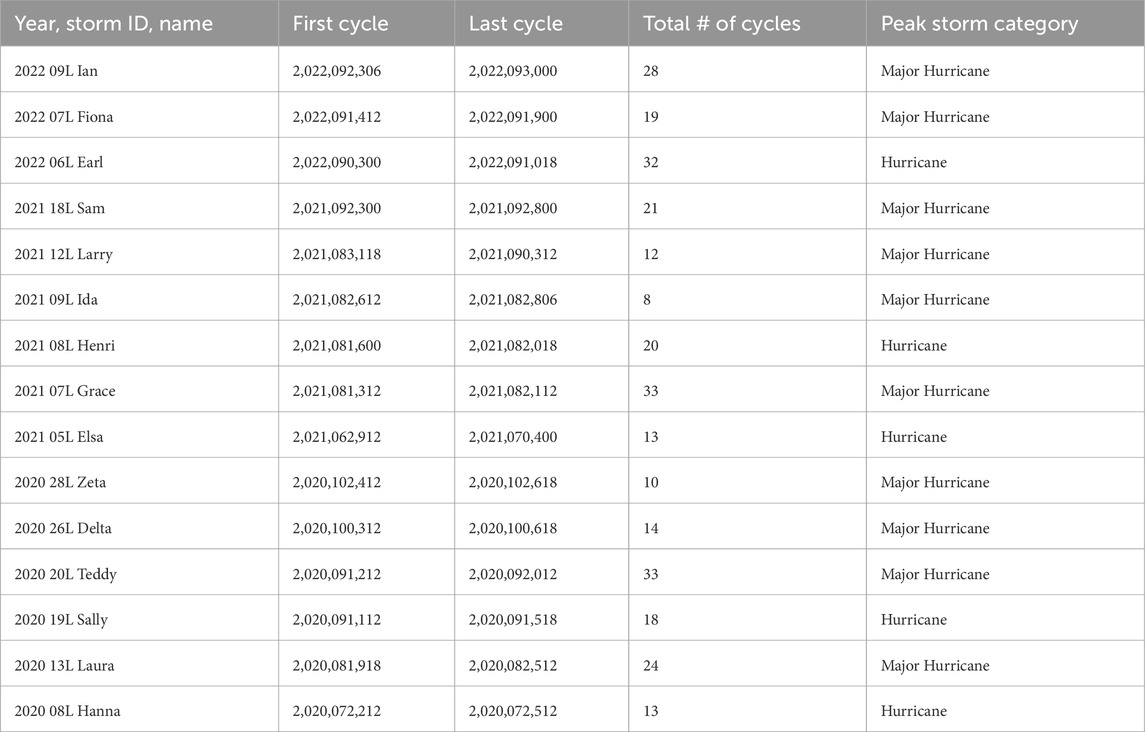Click first cycle value 2,020,102,412
1145x732 pixels.
tap(337, 482)
